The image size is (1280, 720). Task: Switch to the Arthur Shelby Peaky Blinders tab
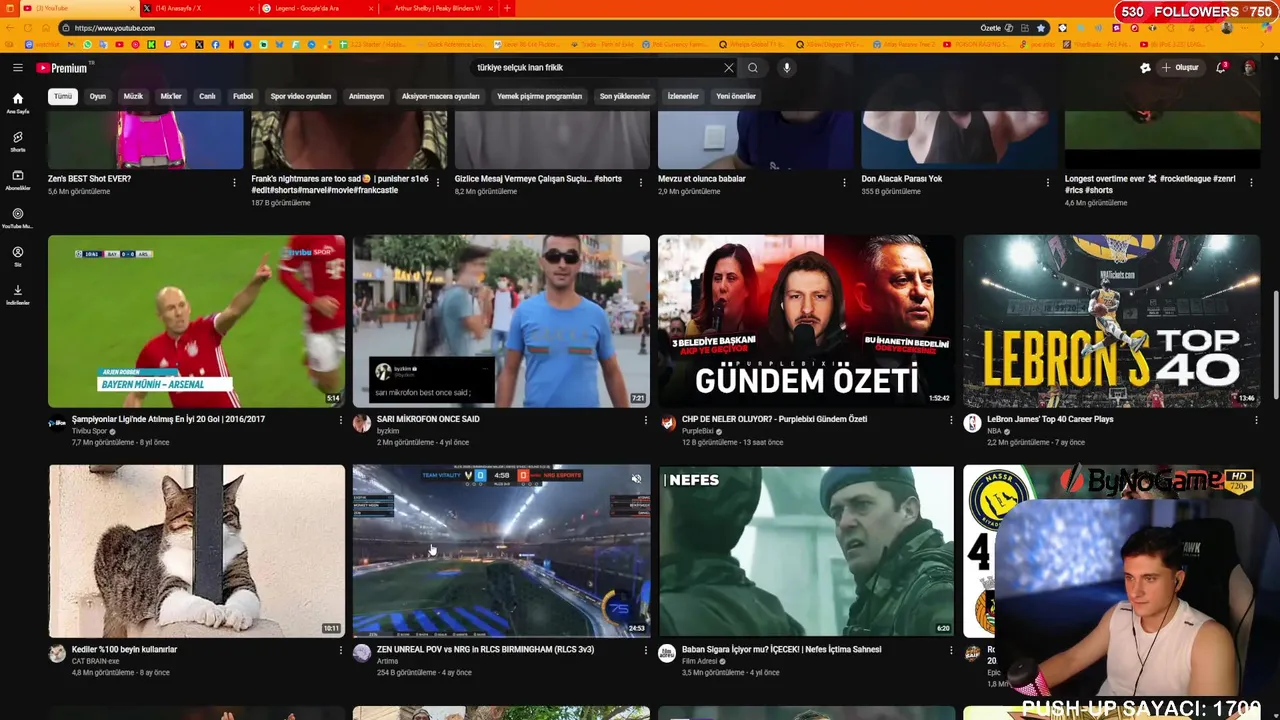(x=436, y=8)
